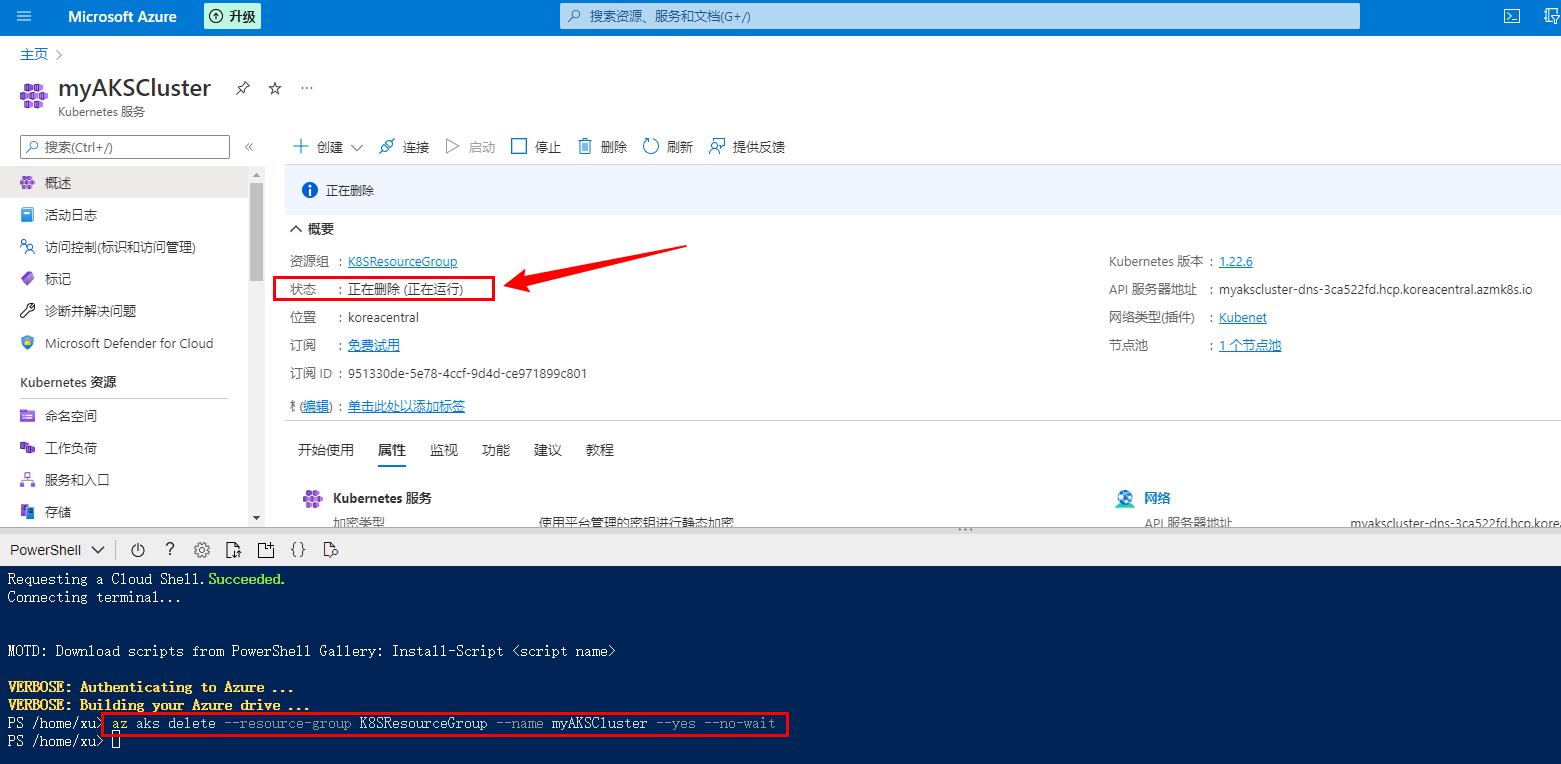Open 命名空间 in the sidebar
The image size is (1561, 764).
(x=124, y=416)
